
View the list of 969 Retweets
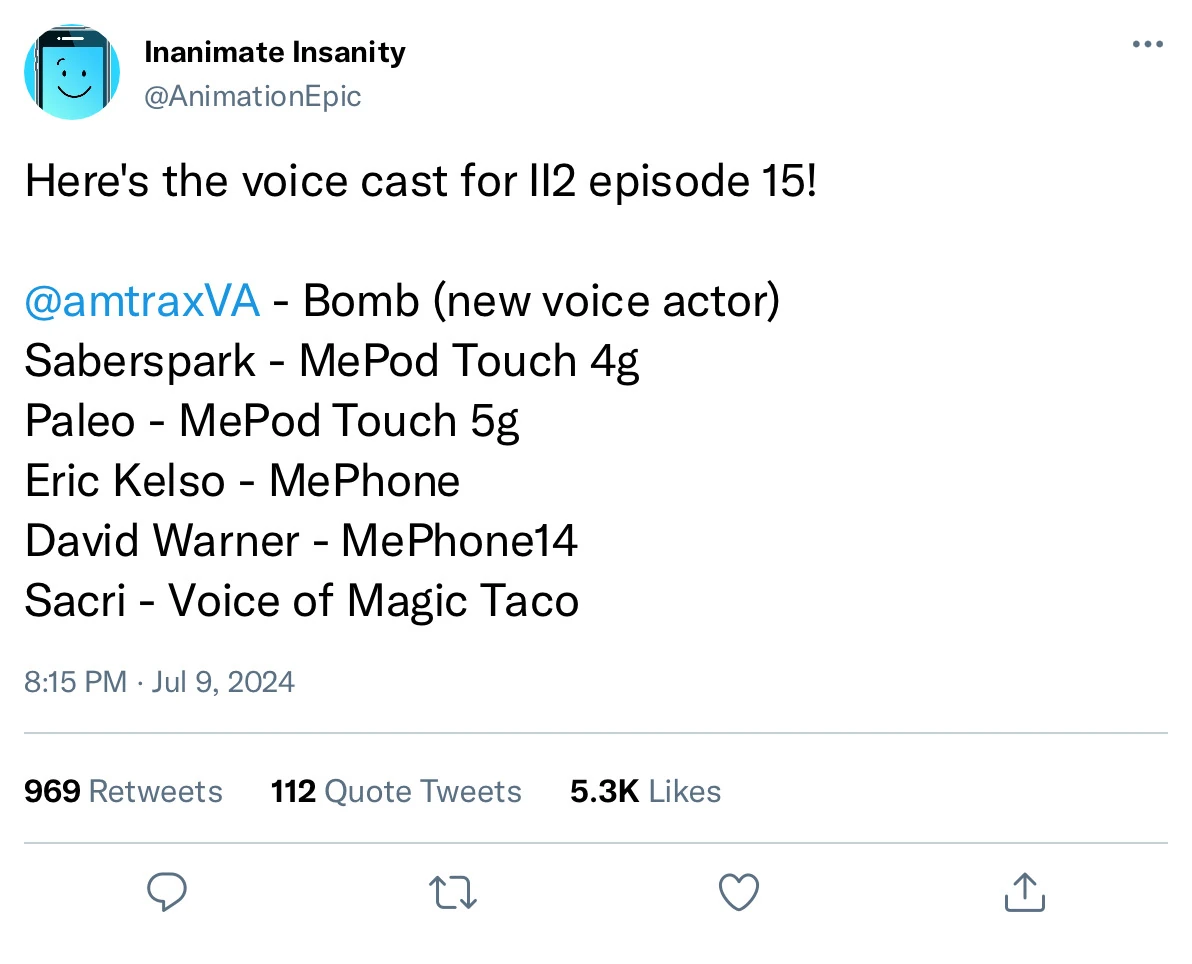pos(122,791)
